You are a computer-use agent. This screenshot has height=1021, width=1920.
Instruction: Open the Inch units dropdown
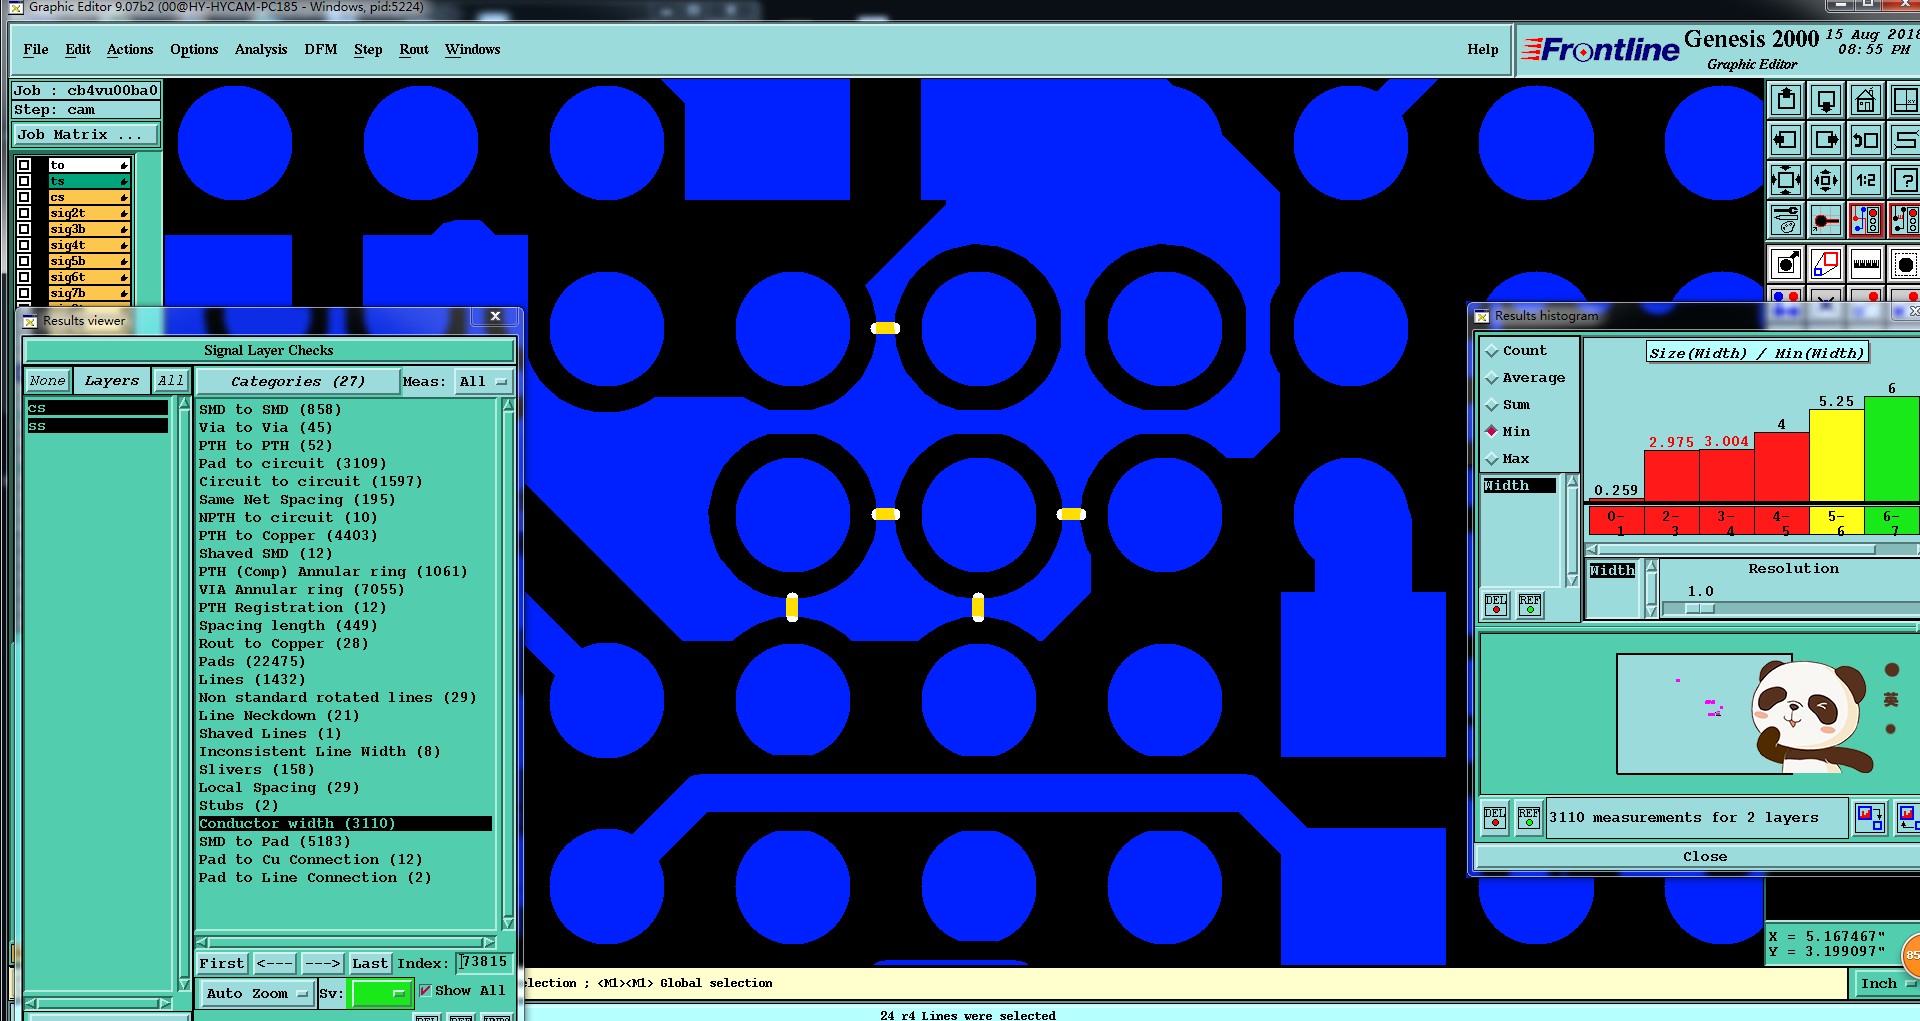(x=1887, y=983)
